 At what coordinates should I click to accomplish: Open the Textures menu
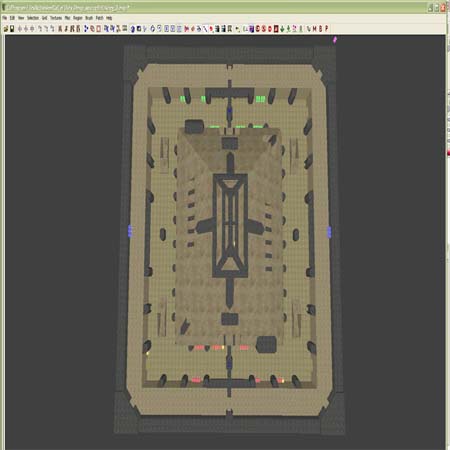(x=56, y=18)
